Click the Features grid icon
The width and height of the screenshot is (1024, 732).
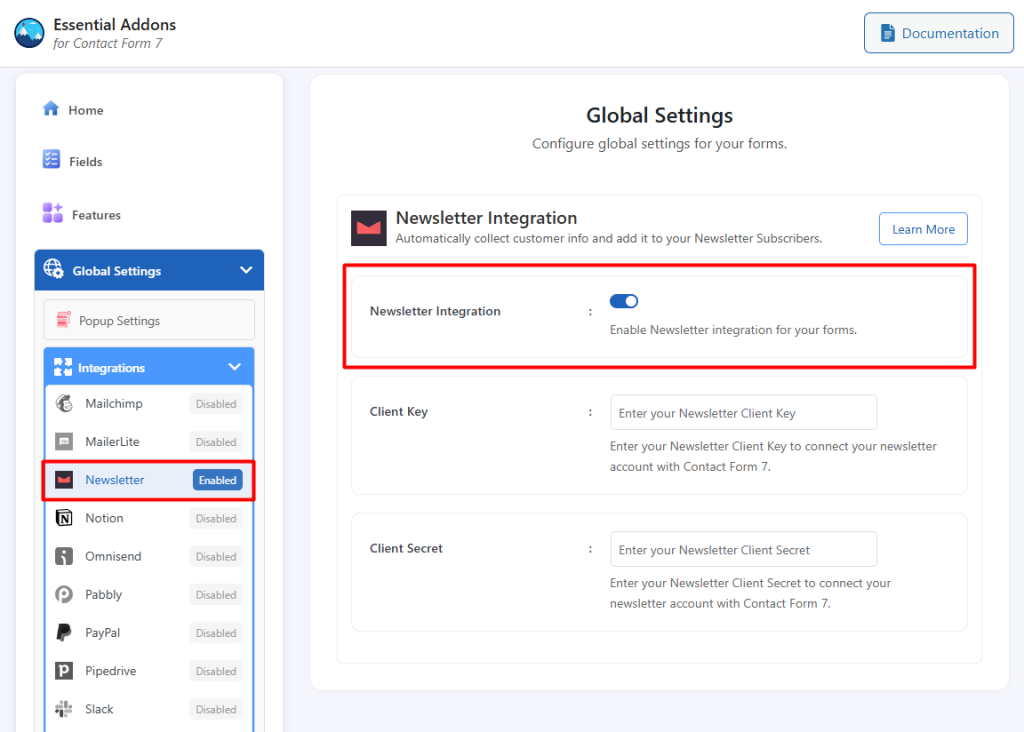[x=53, y=213]
